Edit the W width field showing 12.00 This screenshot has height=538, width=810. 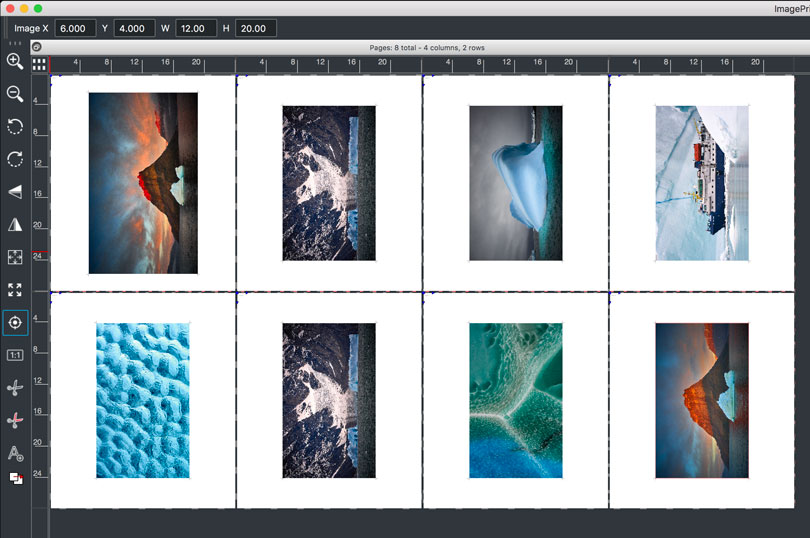click(196, 28)
